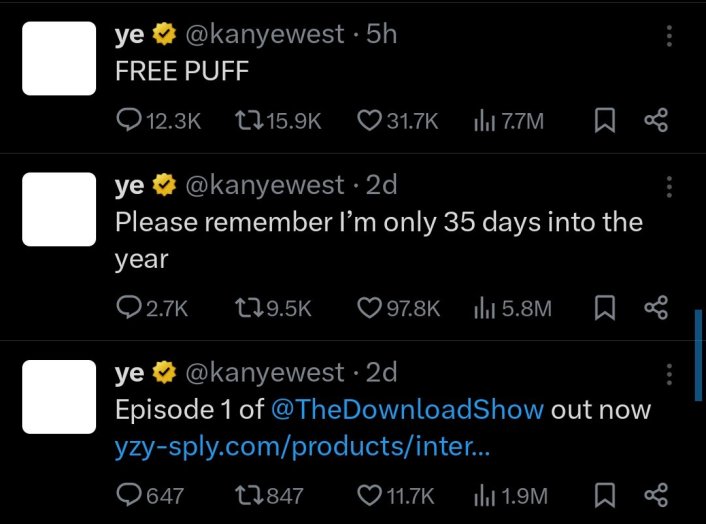706x524 pixels.
Task: Open more menu on 35 days tweet
Action: (669, 186)
